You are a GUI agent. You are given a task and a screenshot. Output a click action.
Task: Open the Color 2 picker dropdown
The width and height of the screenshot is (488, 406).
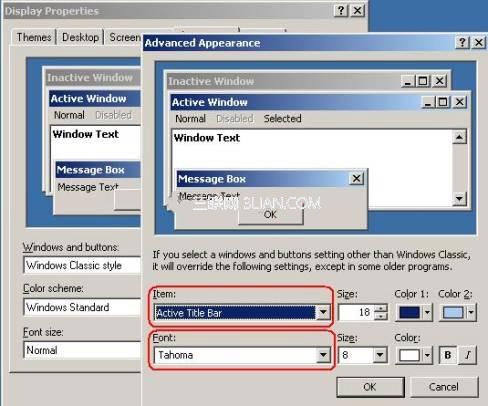pos(458,313)
